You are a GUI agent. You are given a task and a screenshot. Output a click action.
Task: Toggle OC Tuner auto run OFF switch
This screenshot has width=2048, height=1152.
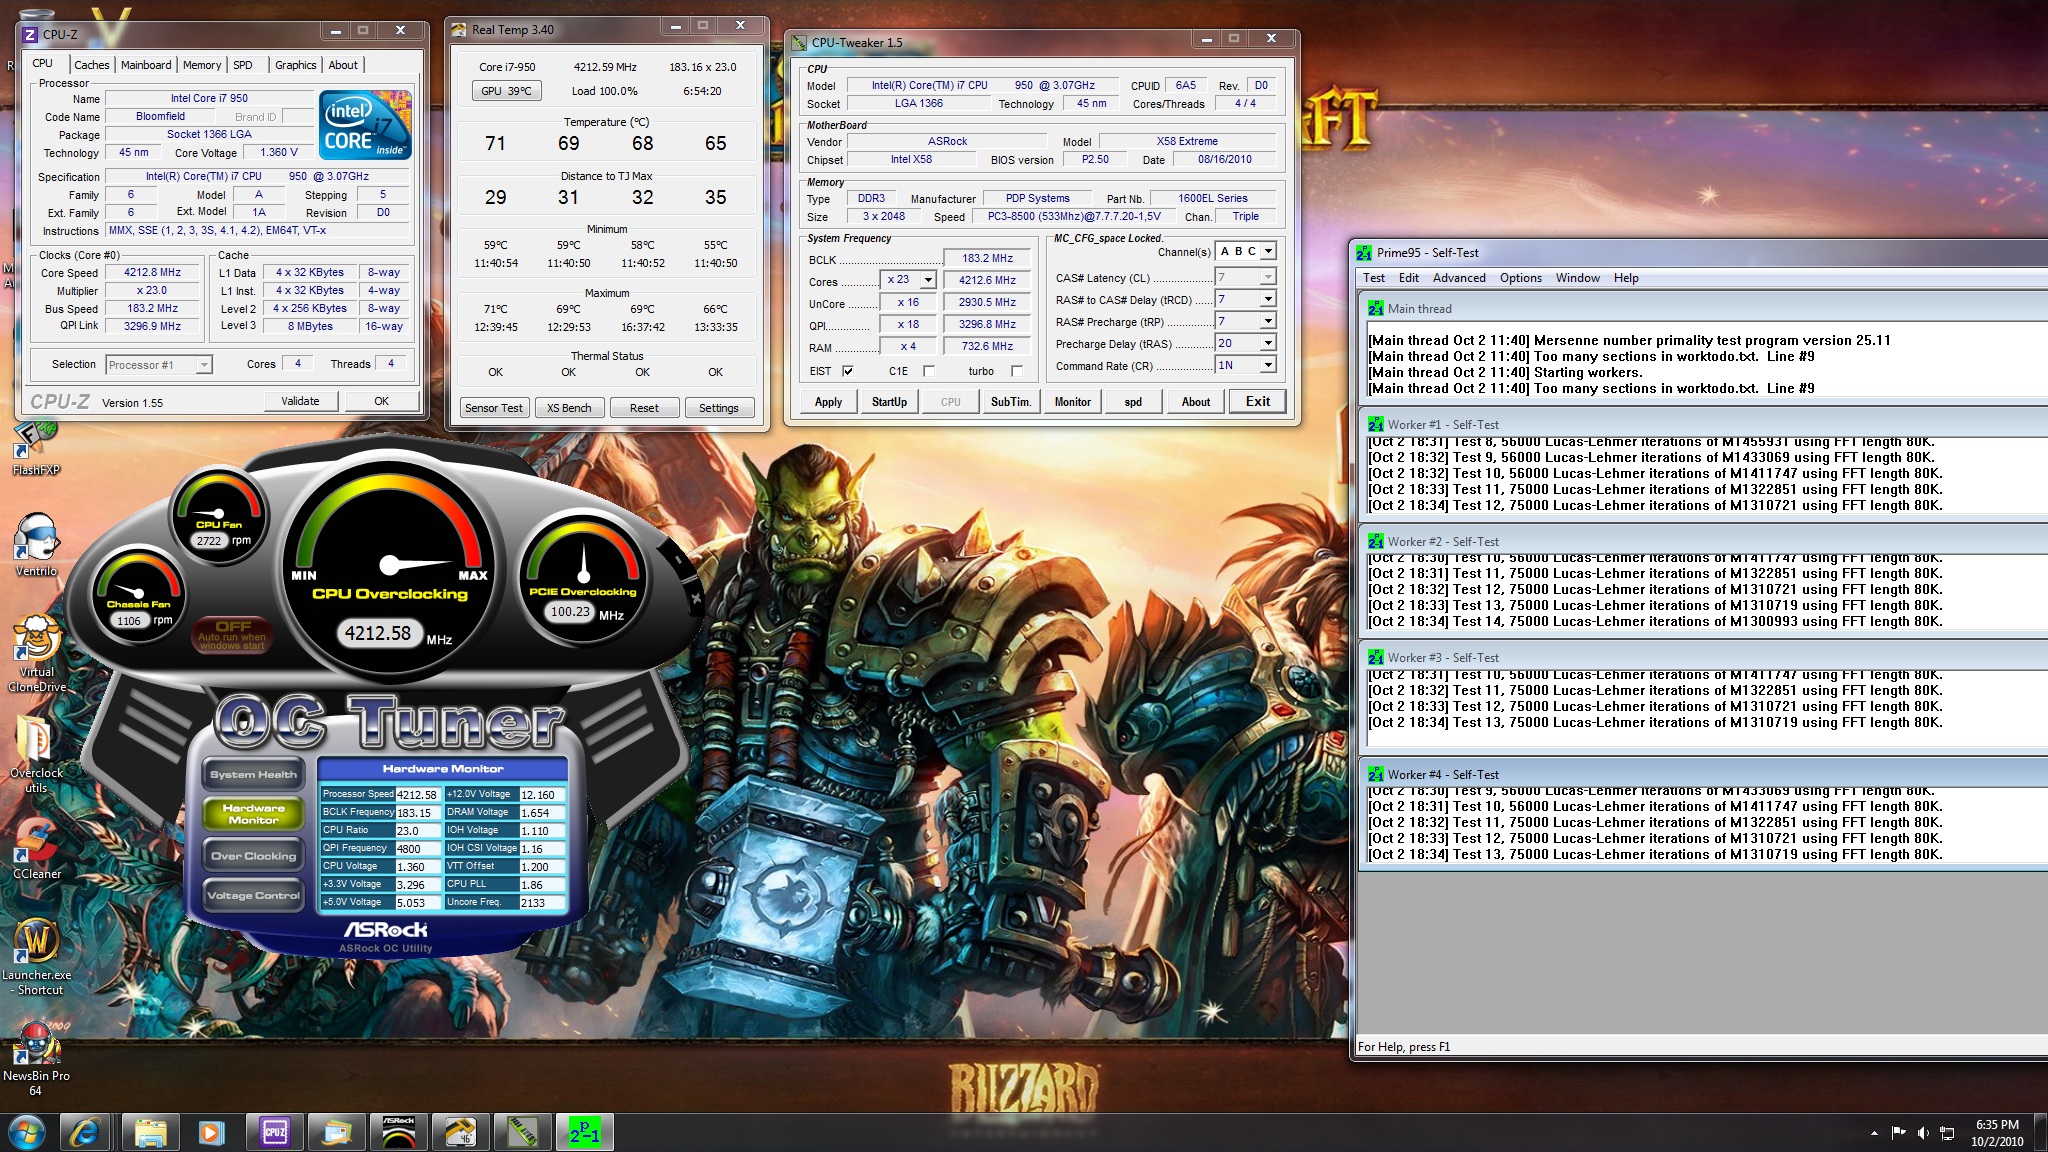click(x=232, y=634)
